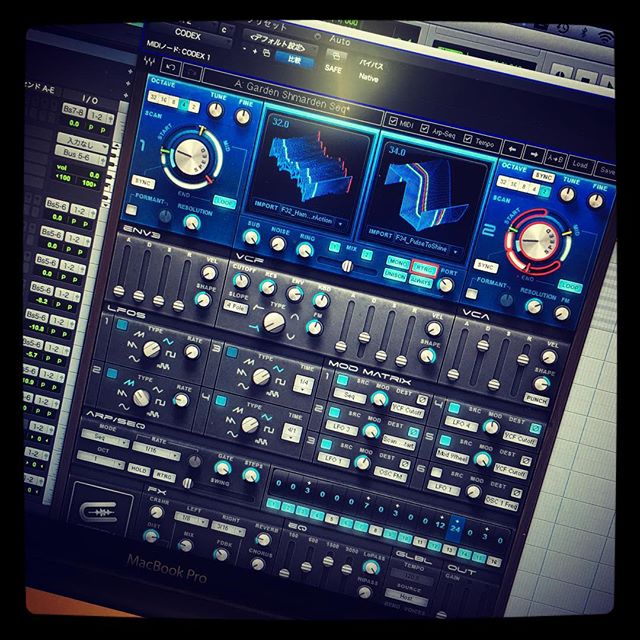This screenshot has width=640, height=640.
Task: Select octave 8 on oscillator 1
Action: coord(173,102)
